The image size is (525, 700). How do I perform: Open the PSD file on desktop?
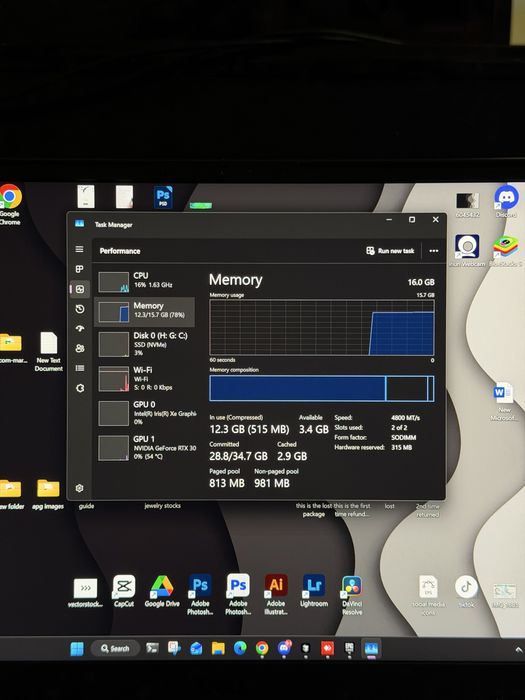click(x=163, y=197)
